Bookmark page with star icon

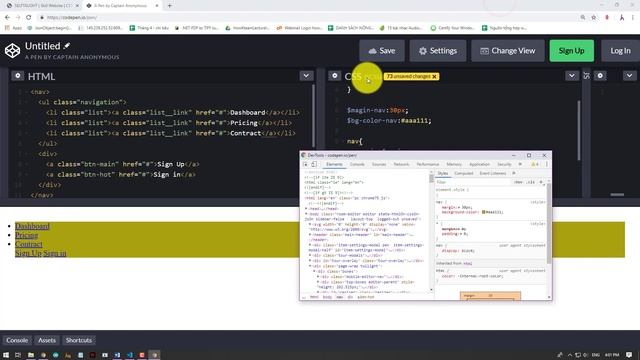pyautogui.click(x=593, y=17)
